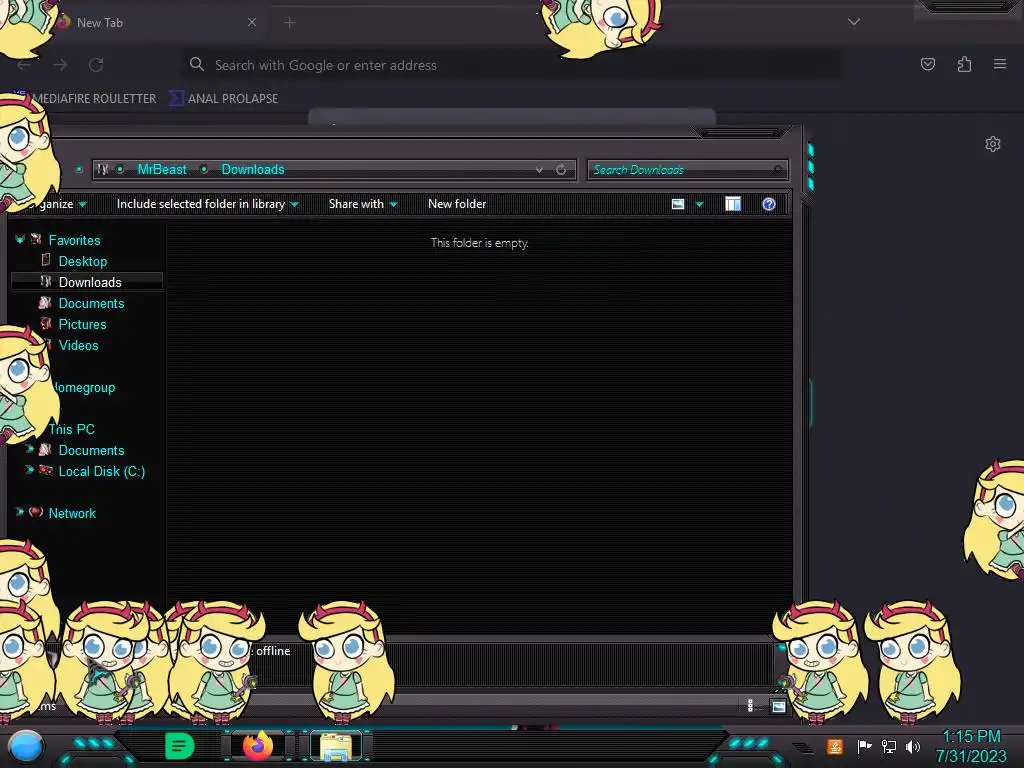Open network status tray icon
Image resolution: width=1024 pixels, height=768 pixels.
point(888,746)
